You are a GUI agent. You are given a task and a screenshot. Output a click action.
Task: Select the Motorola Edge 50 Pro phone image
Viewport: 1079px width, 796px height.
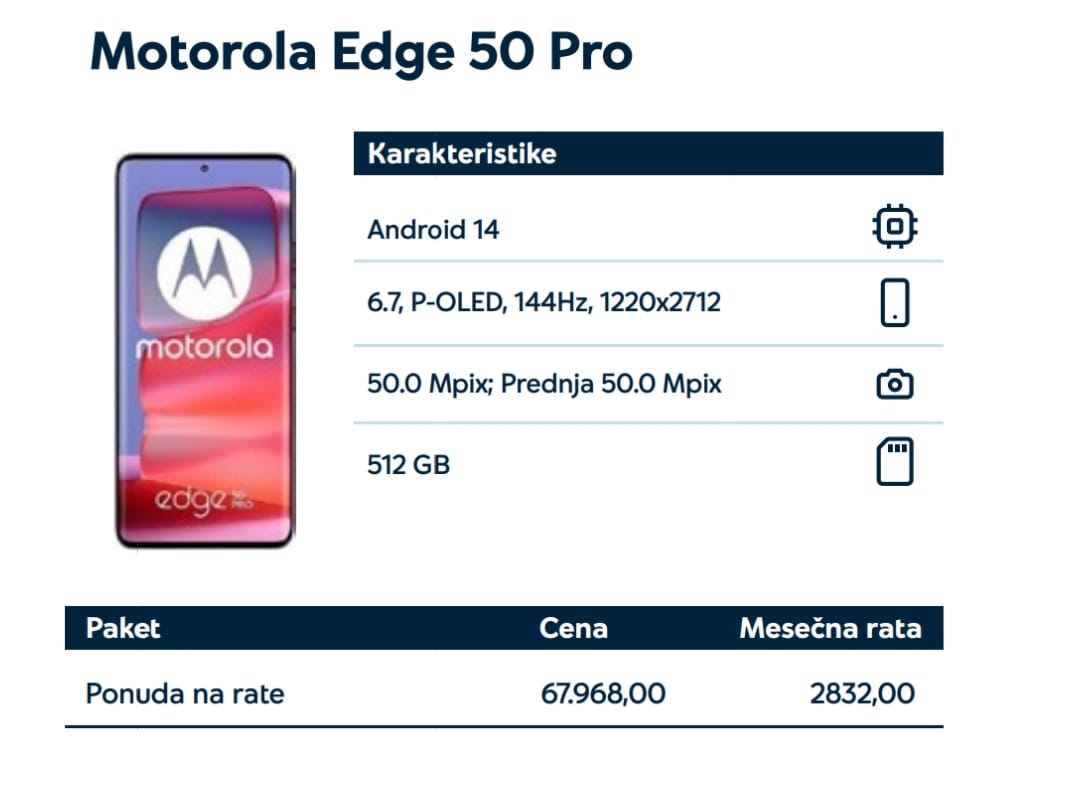[205, 351]
